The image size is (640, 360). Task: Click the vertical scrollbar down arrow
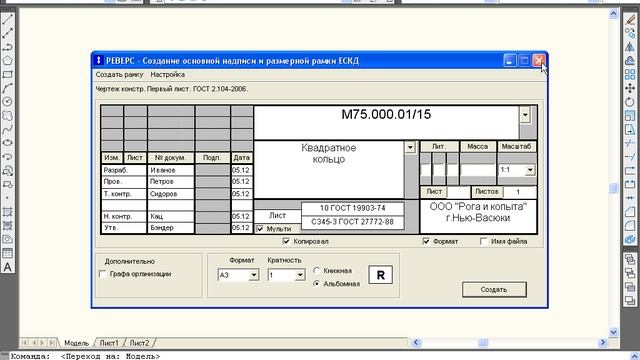(613, 332)
